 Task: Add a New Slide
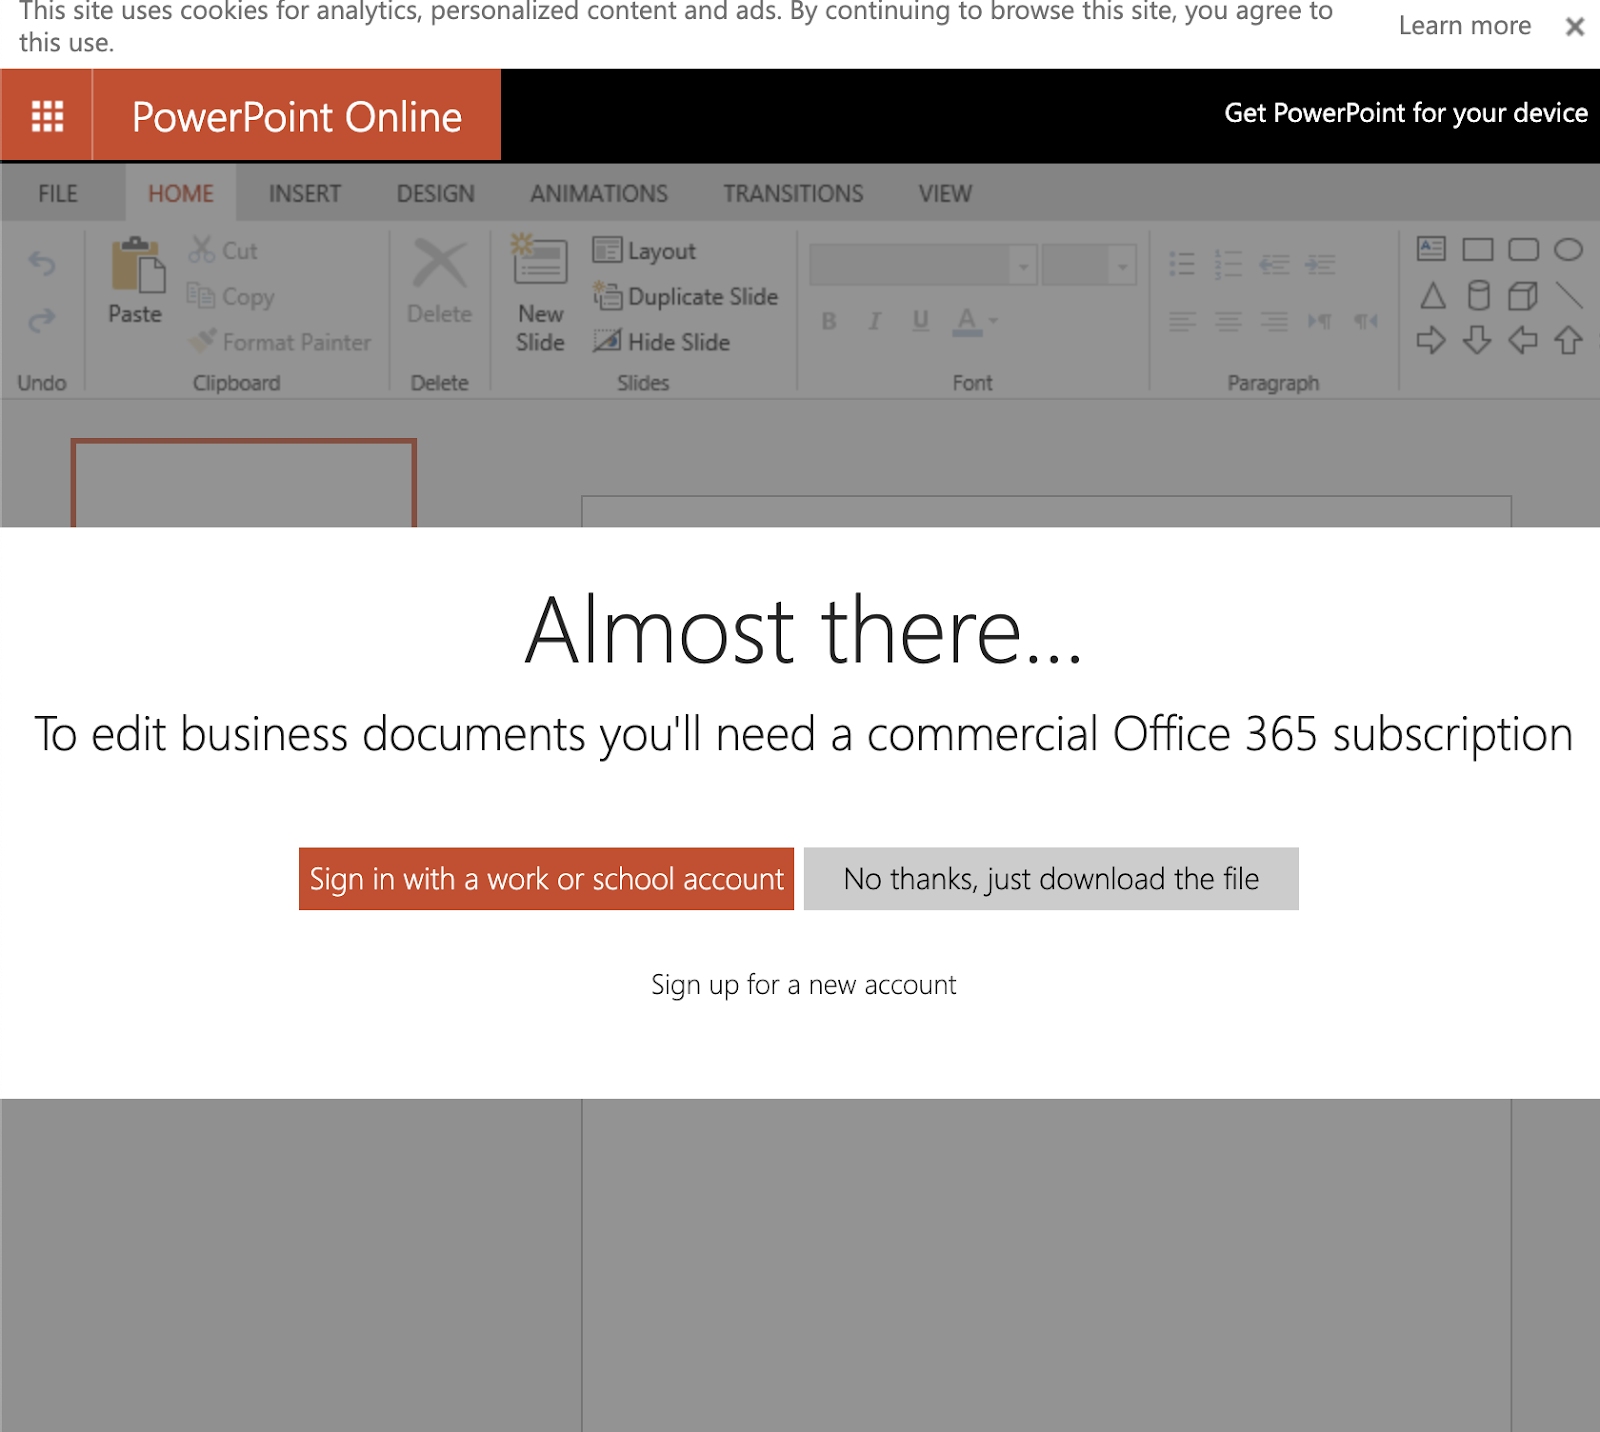click(x=540, y=295)
